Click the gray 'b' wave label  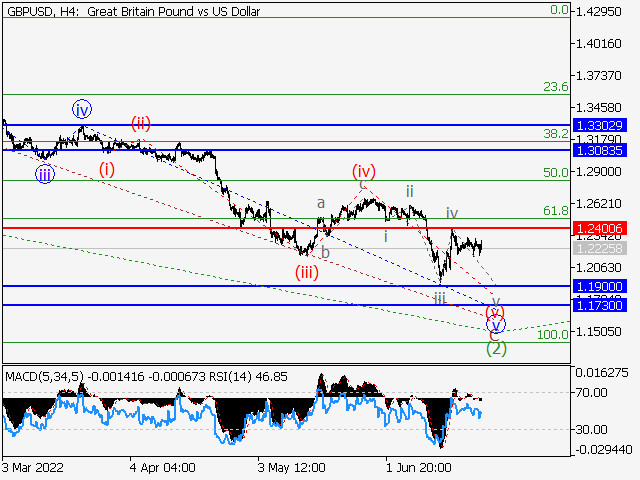[325, 252]
